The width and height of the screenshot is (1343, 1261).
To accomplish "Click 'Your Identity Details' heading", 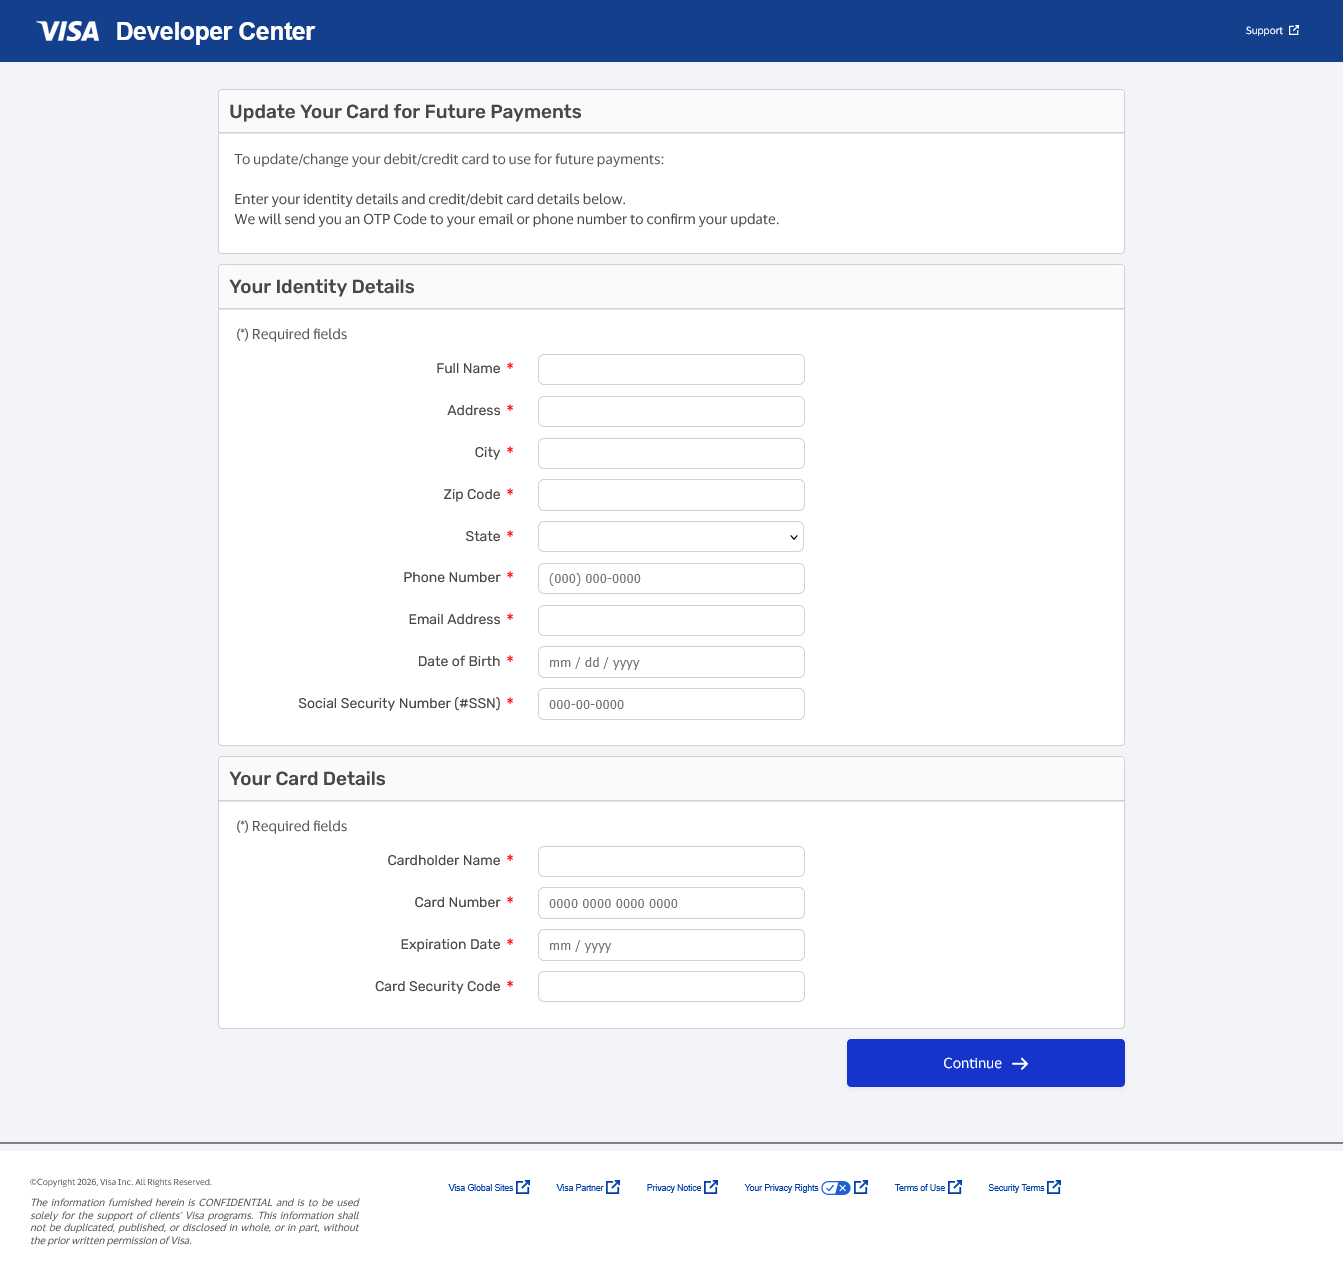I will tap(322, 287).
